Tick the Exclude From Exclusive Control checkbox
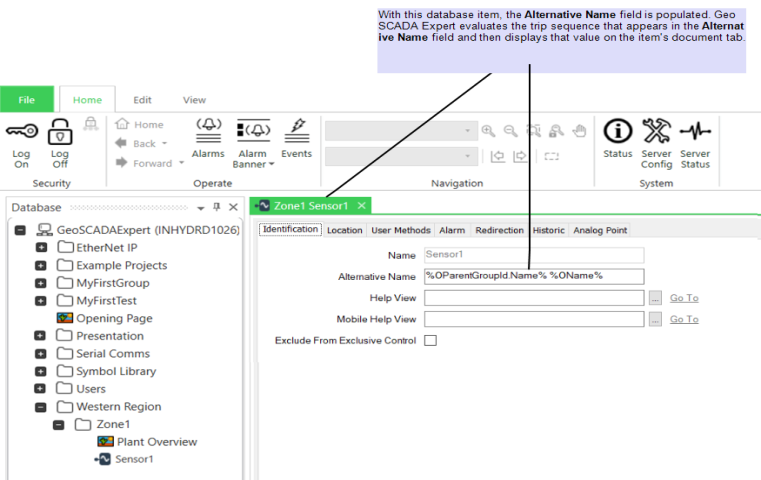This screenshot has width=761, height=480. [430, 341]
